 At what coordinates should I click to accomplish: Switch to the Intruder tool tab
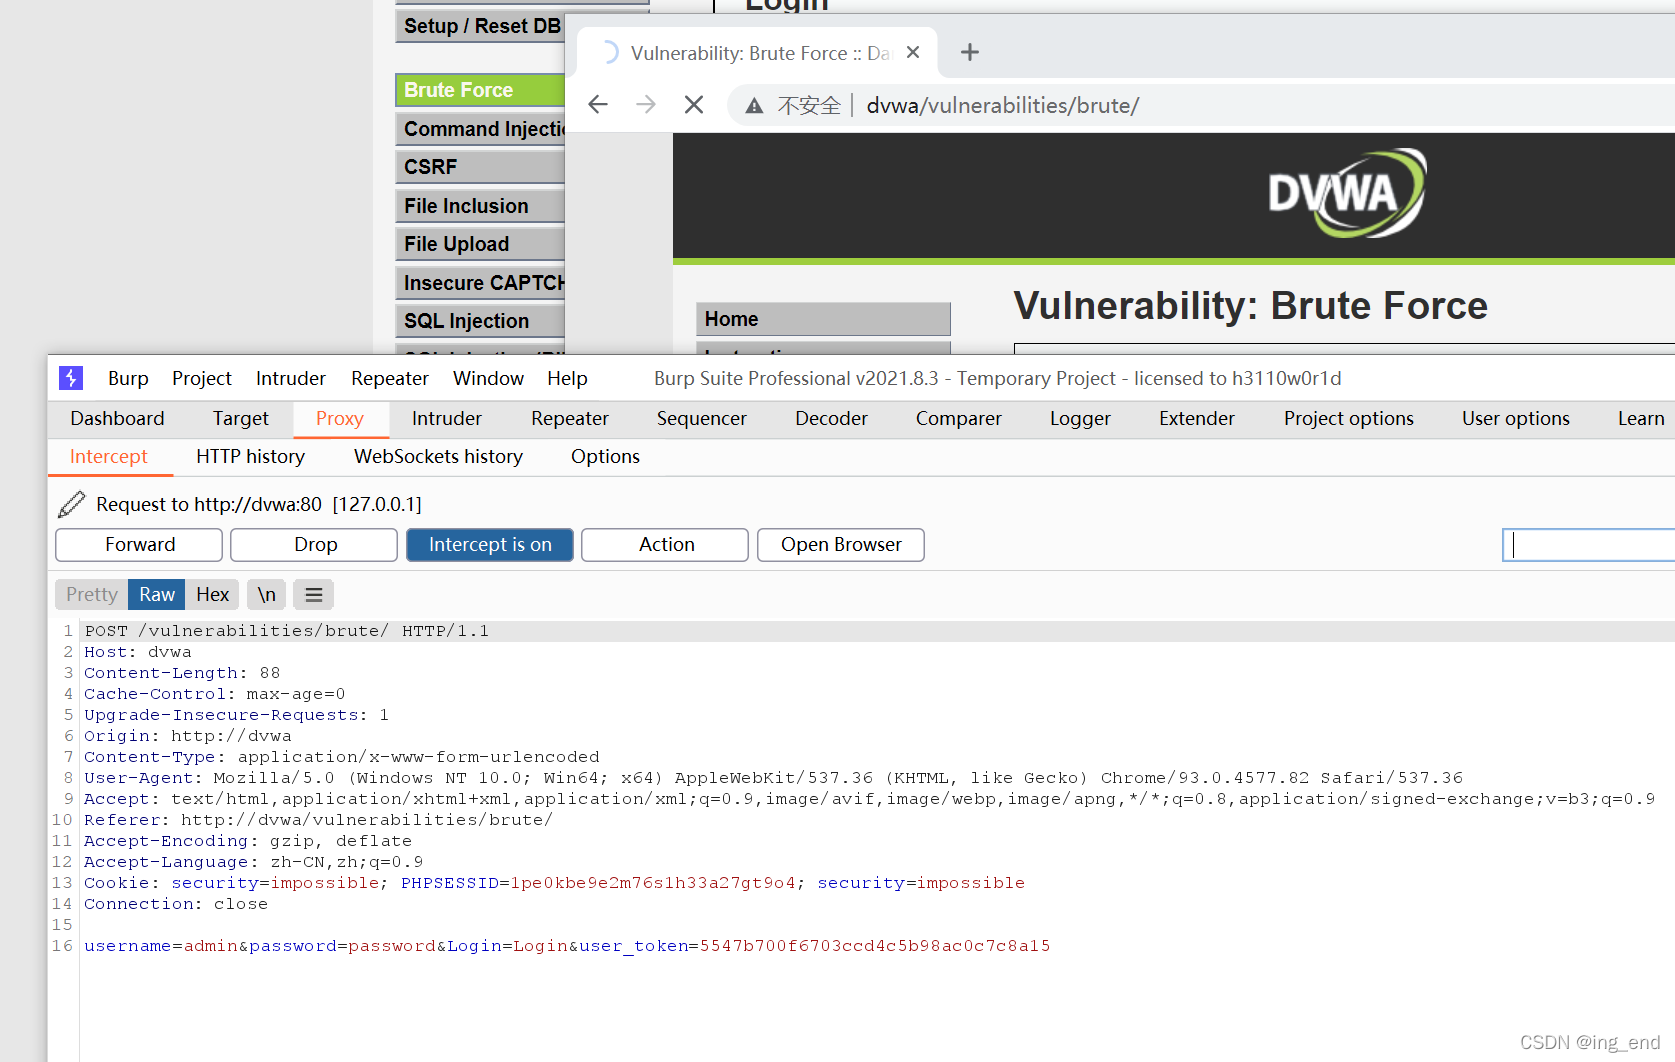[x=447, y=419]
